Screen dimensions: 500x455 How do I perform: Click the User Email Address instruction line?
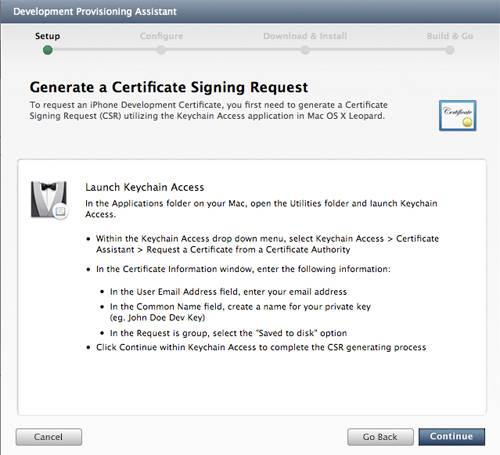228,292
